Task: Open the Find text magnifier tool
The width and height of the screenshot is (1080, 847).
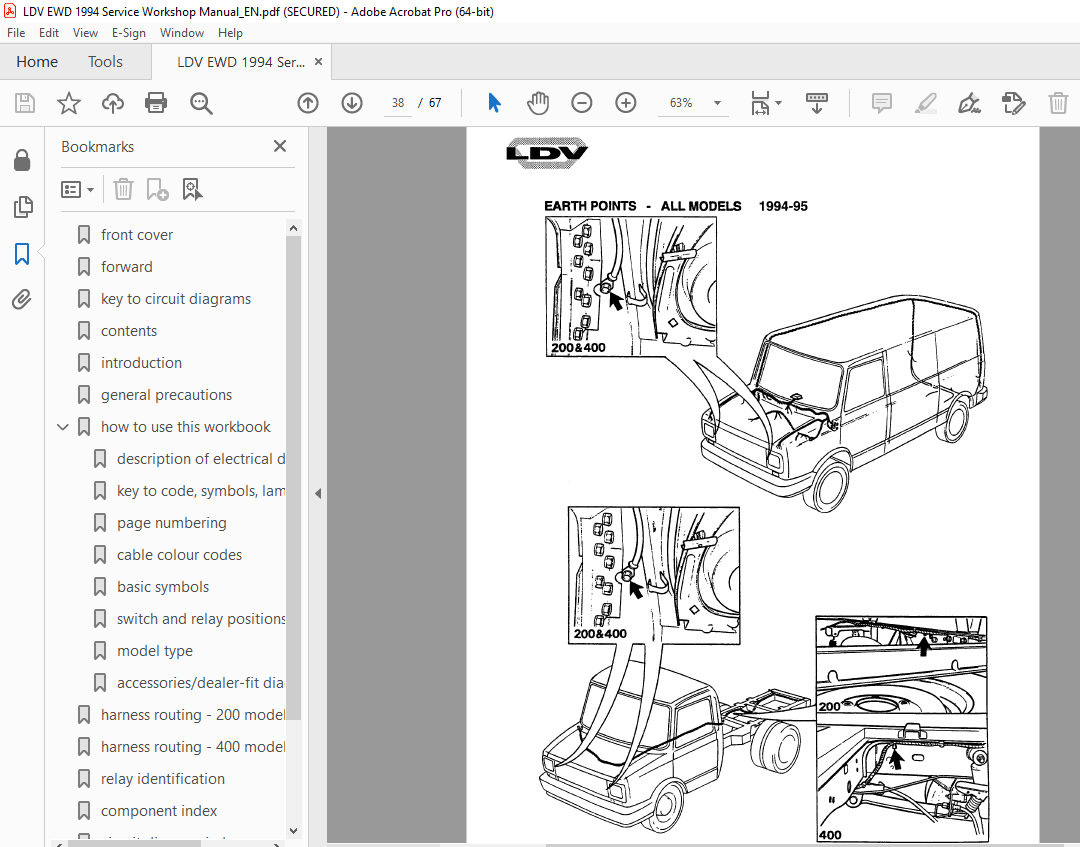Action: (x=201, y=103)
